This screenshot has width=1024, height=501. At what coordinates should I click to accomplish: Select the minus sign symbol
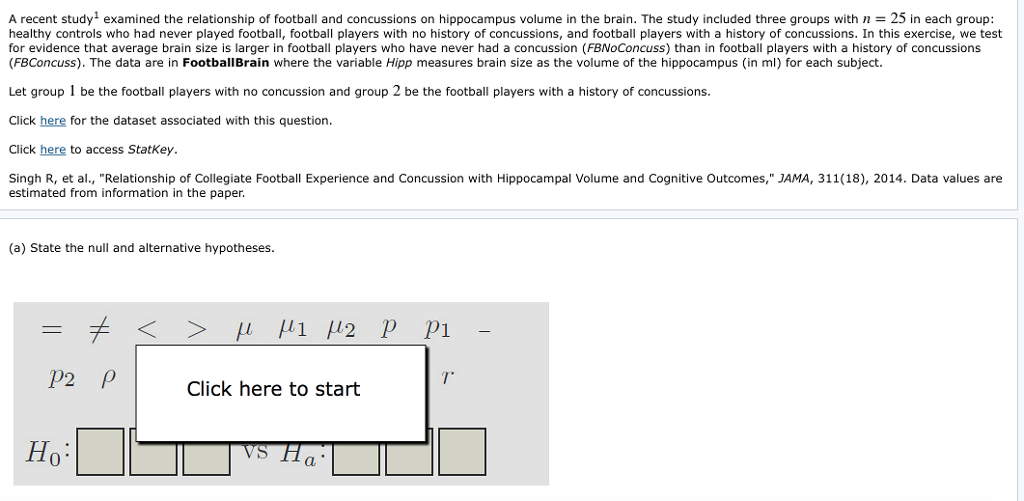click(x=486, y=330)
